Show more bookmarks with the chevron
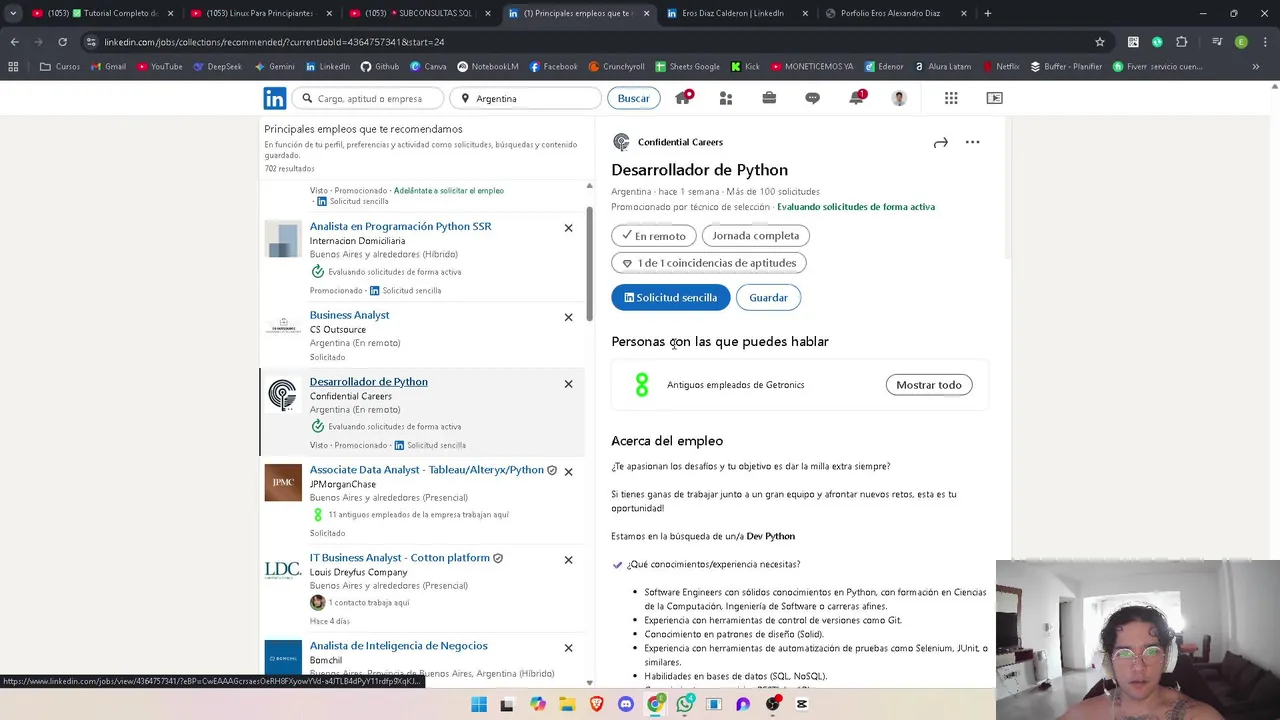1280x720 pixels. tap(1255, 67)
